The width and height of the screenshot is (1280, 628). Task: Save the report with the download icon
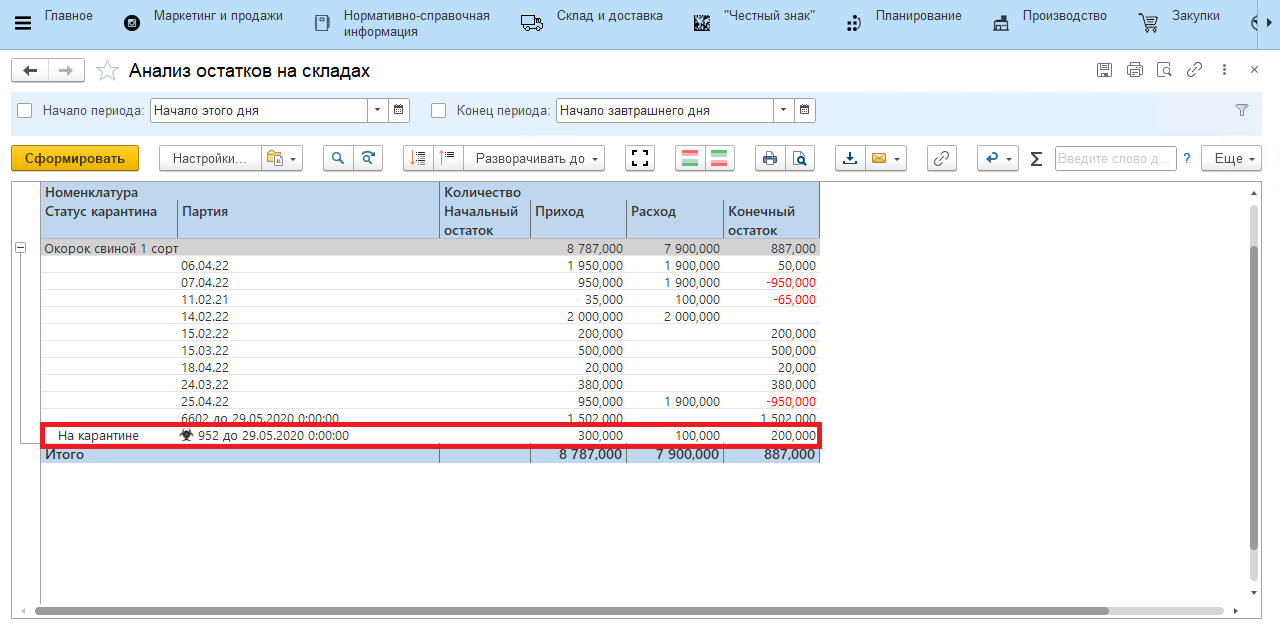pos(850,158)
